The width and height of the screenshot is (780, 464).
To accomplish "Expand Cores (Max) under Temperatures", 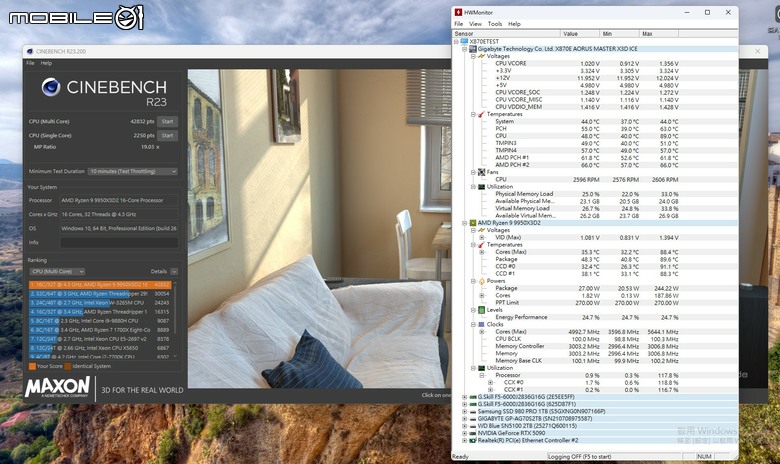I will click(x=482, y=252).
